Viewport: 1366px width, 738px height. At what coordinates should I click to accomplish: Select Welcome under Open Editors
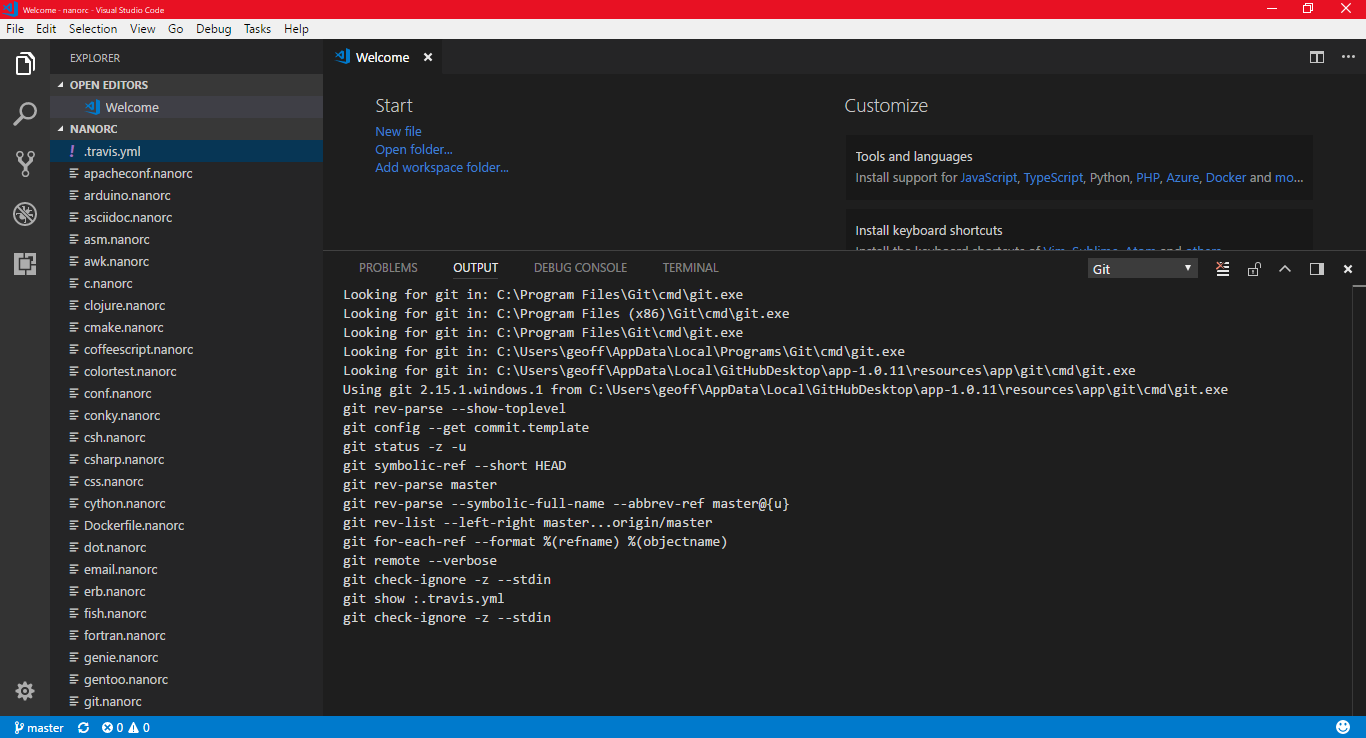click(186, 107)
